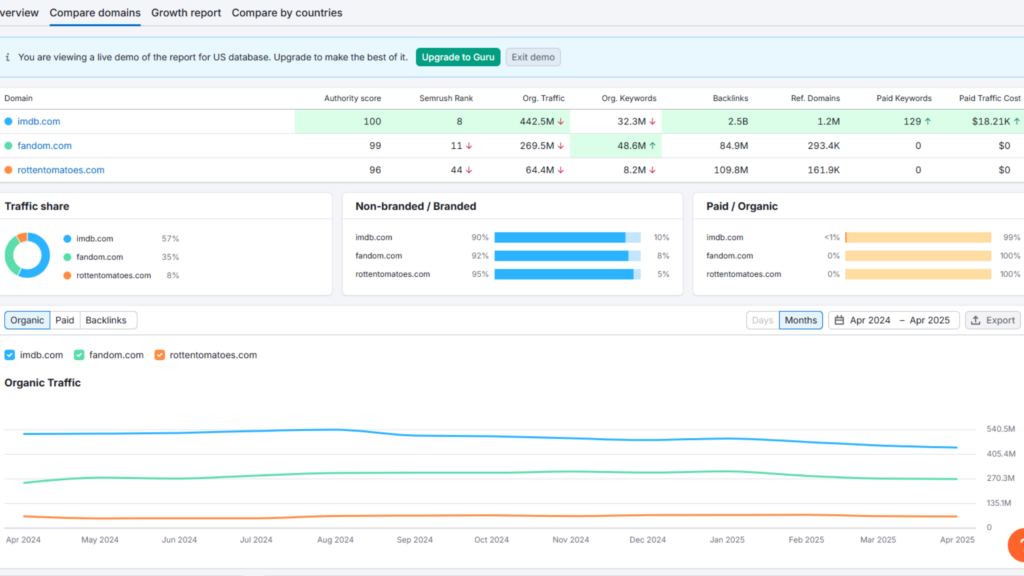1024x576 pixels.
Task: Click imdb.com's non-branded traffic bar
Action: [x=560, y=238]
